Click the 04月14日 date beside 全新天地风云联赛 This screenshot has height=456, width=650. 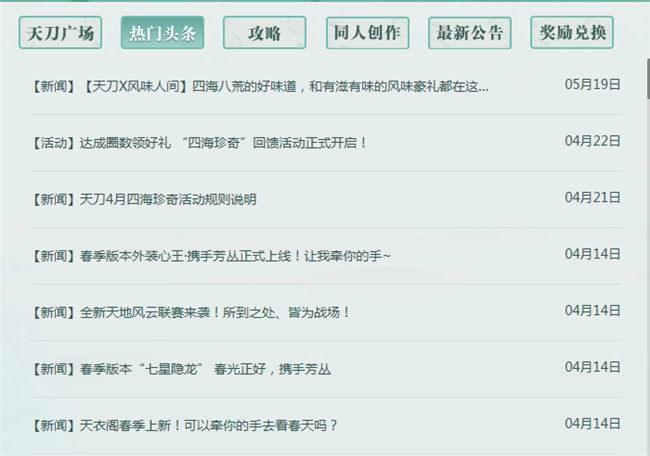pos(592,310)
